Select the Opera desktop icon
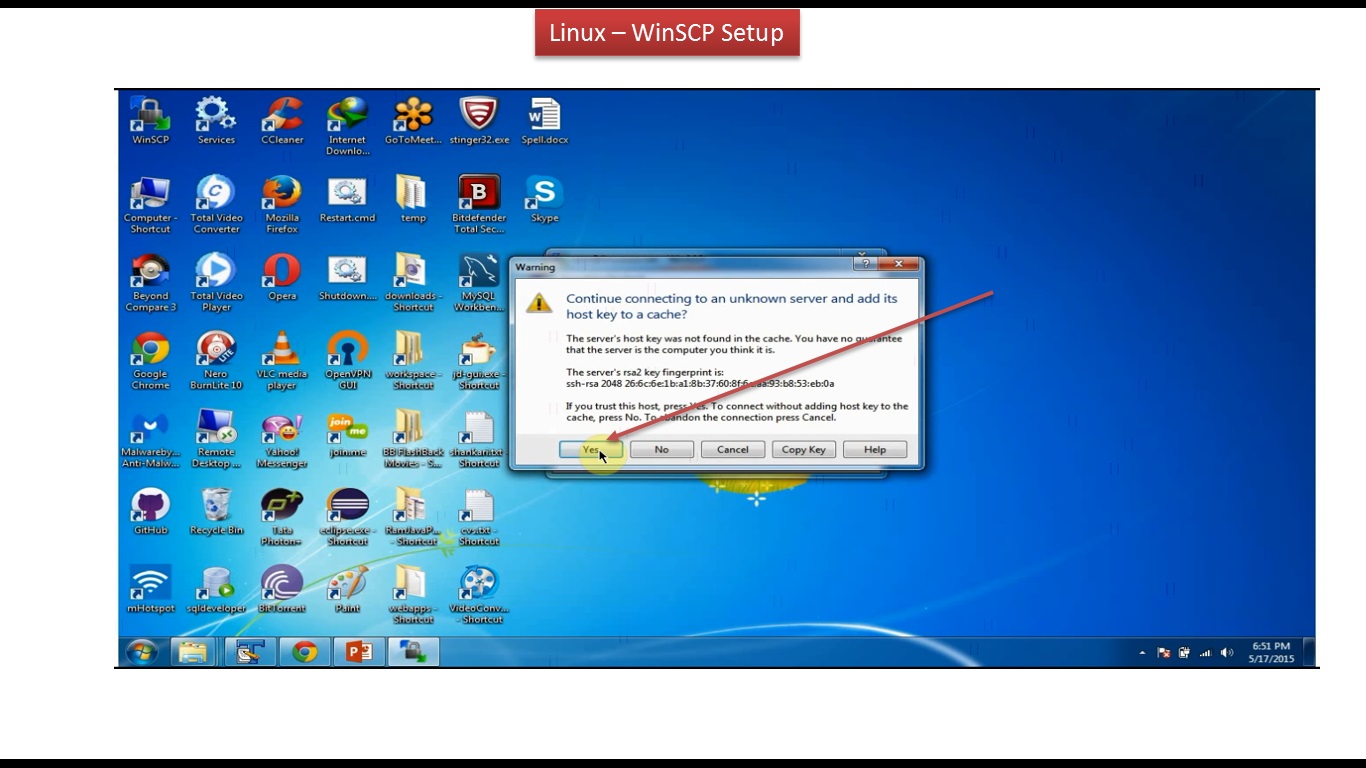Viewport: 1366px width, 768px height. pos(282,278)
